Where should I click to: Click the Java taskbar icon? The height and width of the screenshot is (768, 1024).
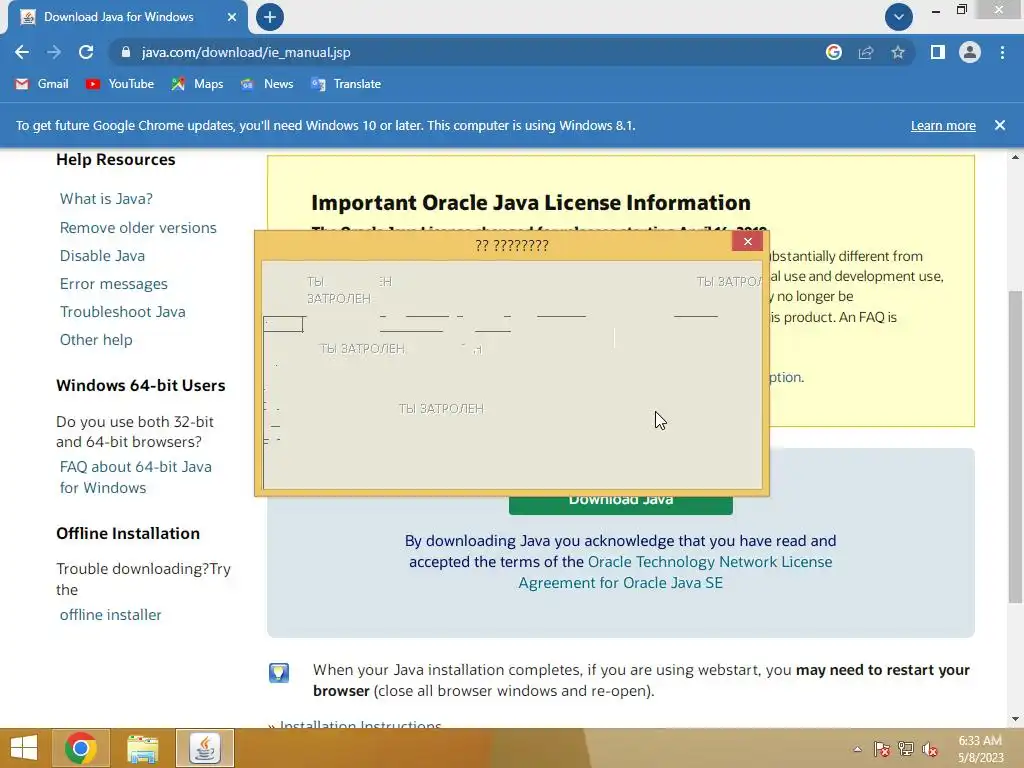pos(204,748)
